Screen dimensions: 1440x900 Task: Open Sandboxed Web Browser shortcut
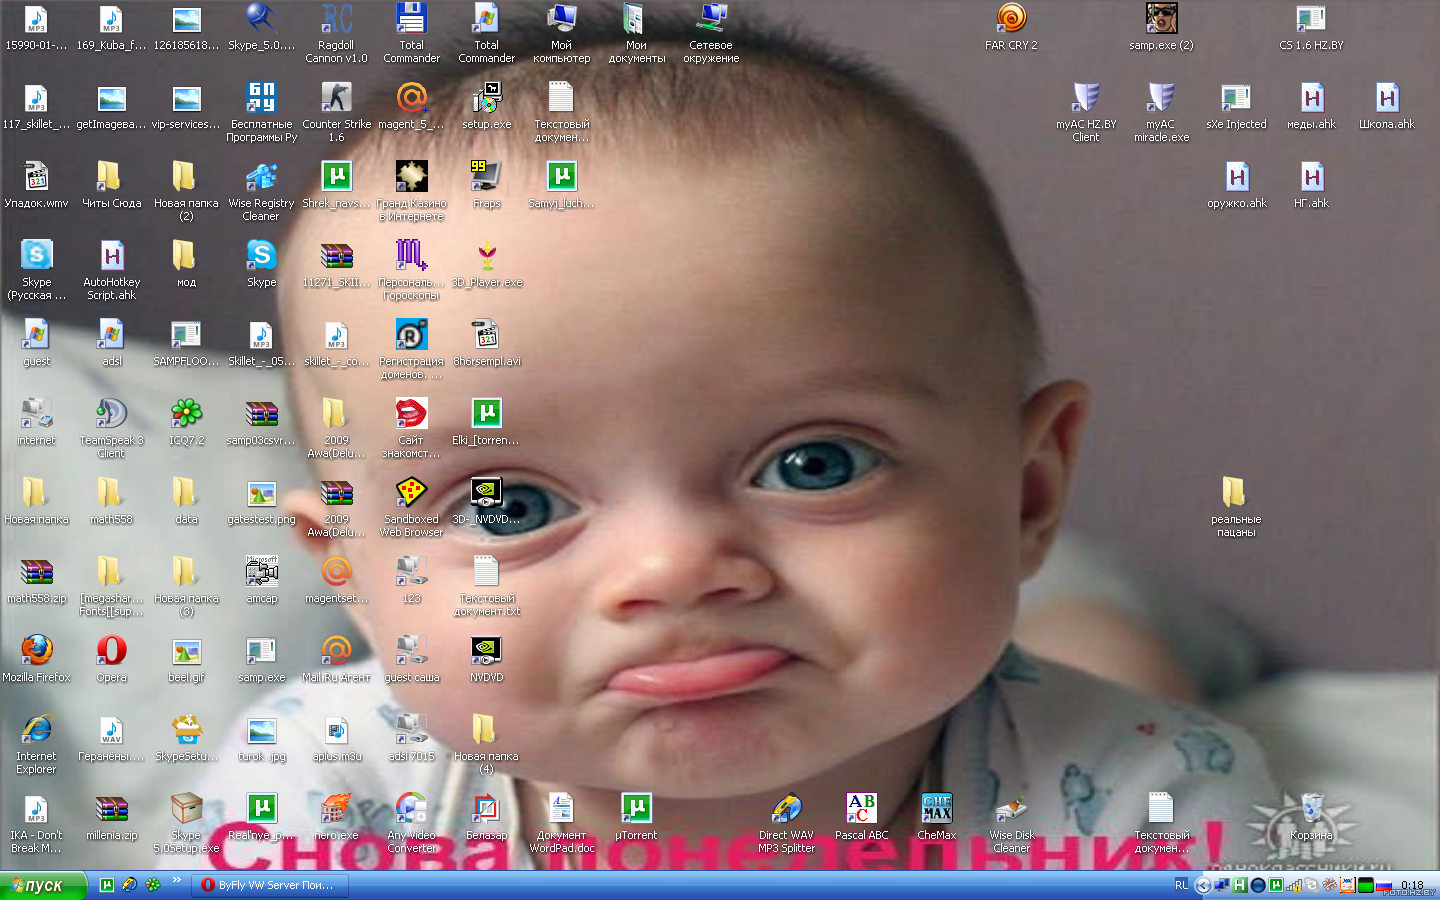411,507
